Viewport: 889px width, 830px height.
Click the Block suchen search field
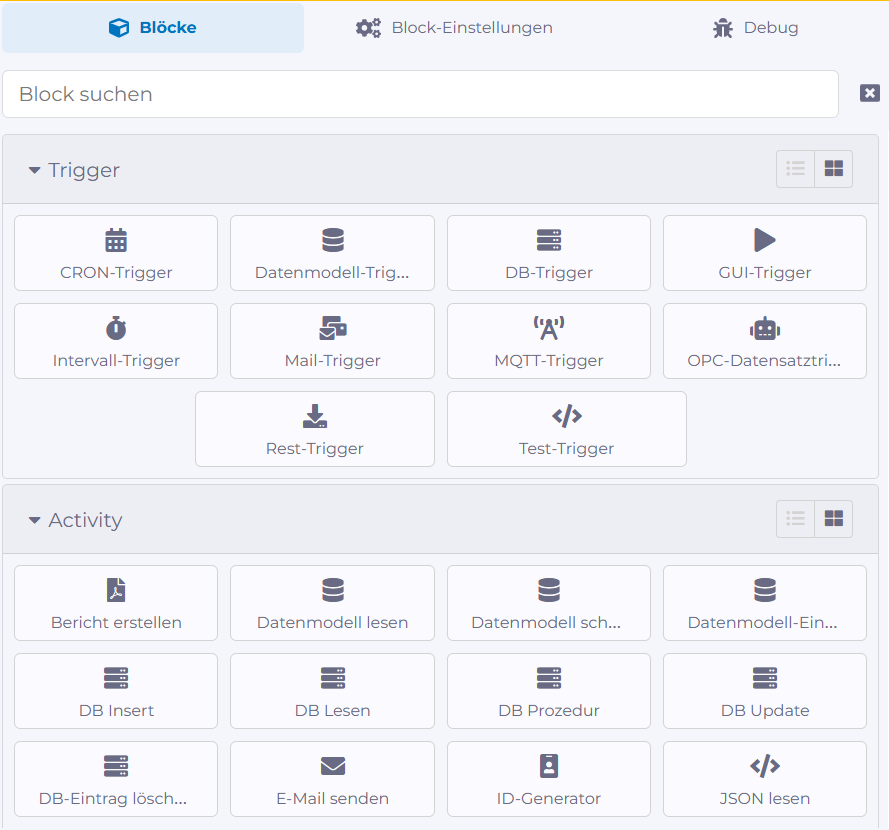[420, 94]
